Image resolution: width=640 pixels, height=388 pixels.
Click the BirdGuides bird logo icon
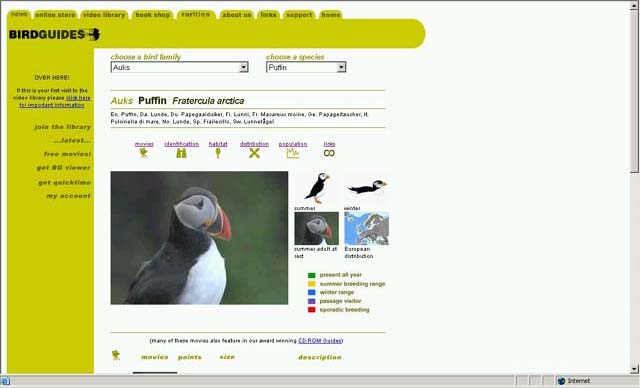pyautogui.click(x=94, y=35)
